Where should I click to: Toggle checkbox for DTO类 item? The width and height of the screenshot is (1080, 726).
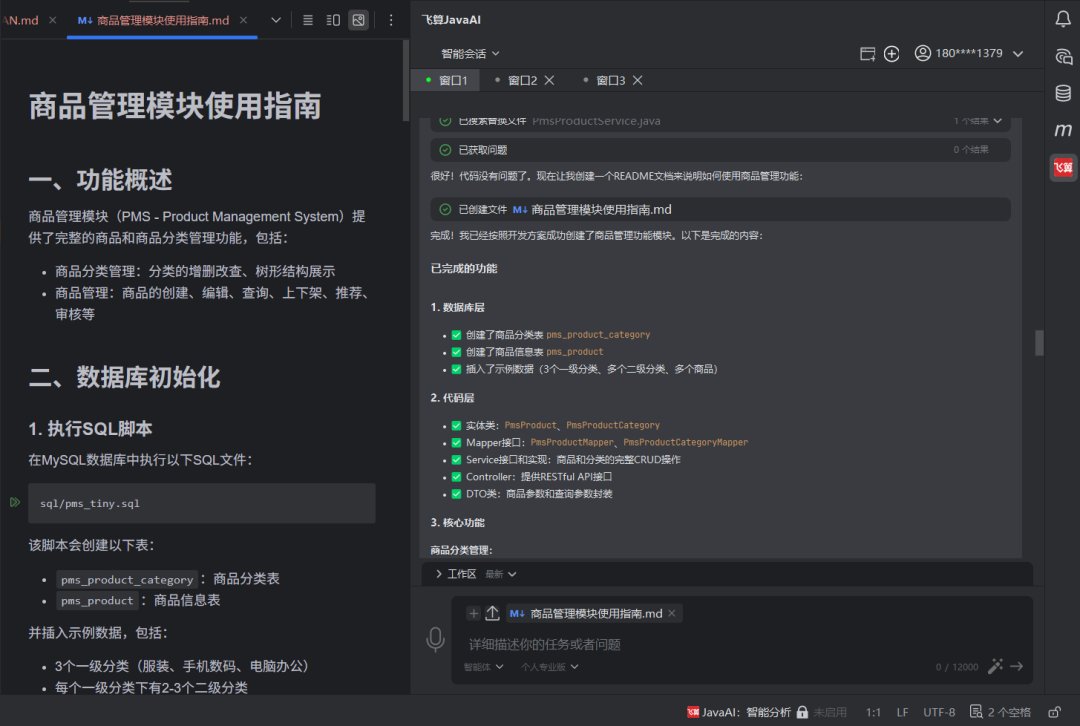[x=456, y=494]
